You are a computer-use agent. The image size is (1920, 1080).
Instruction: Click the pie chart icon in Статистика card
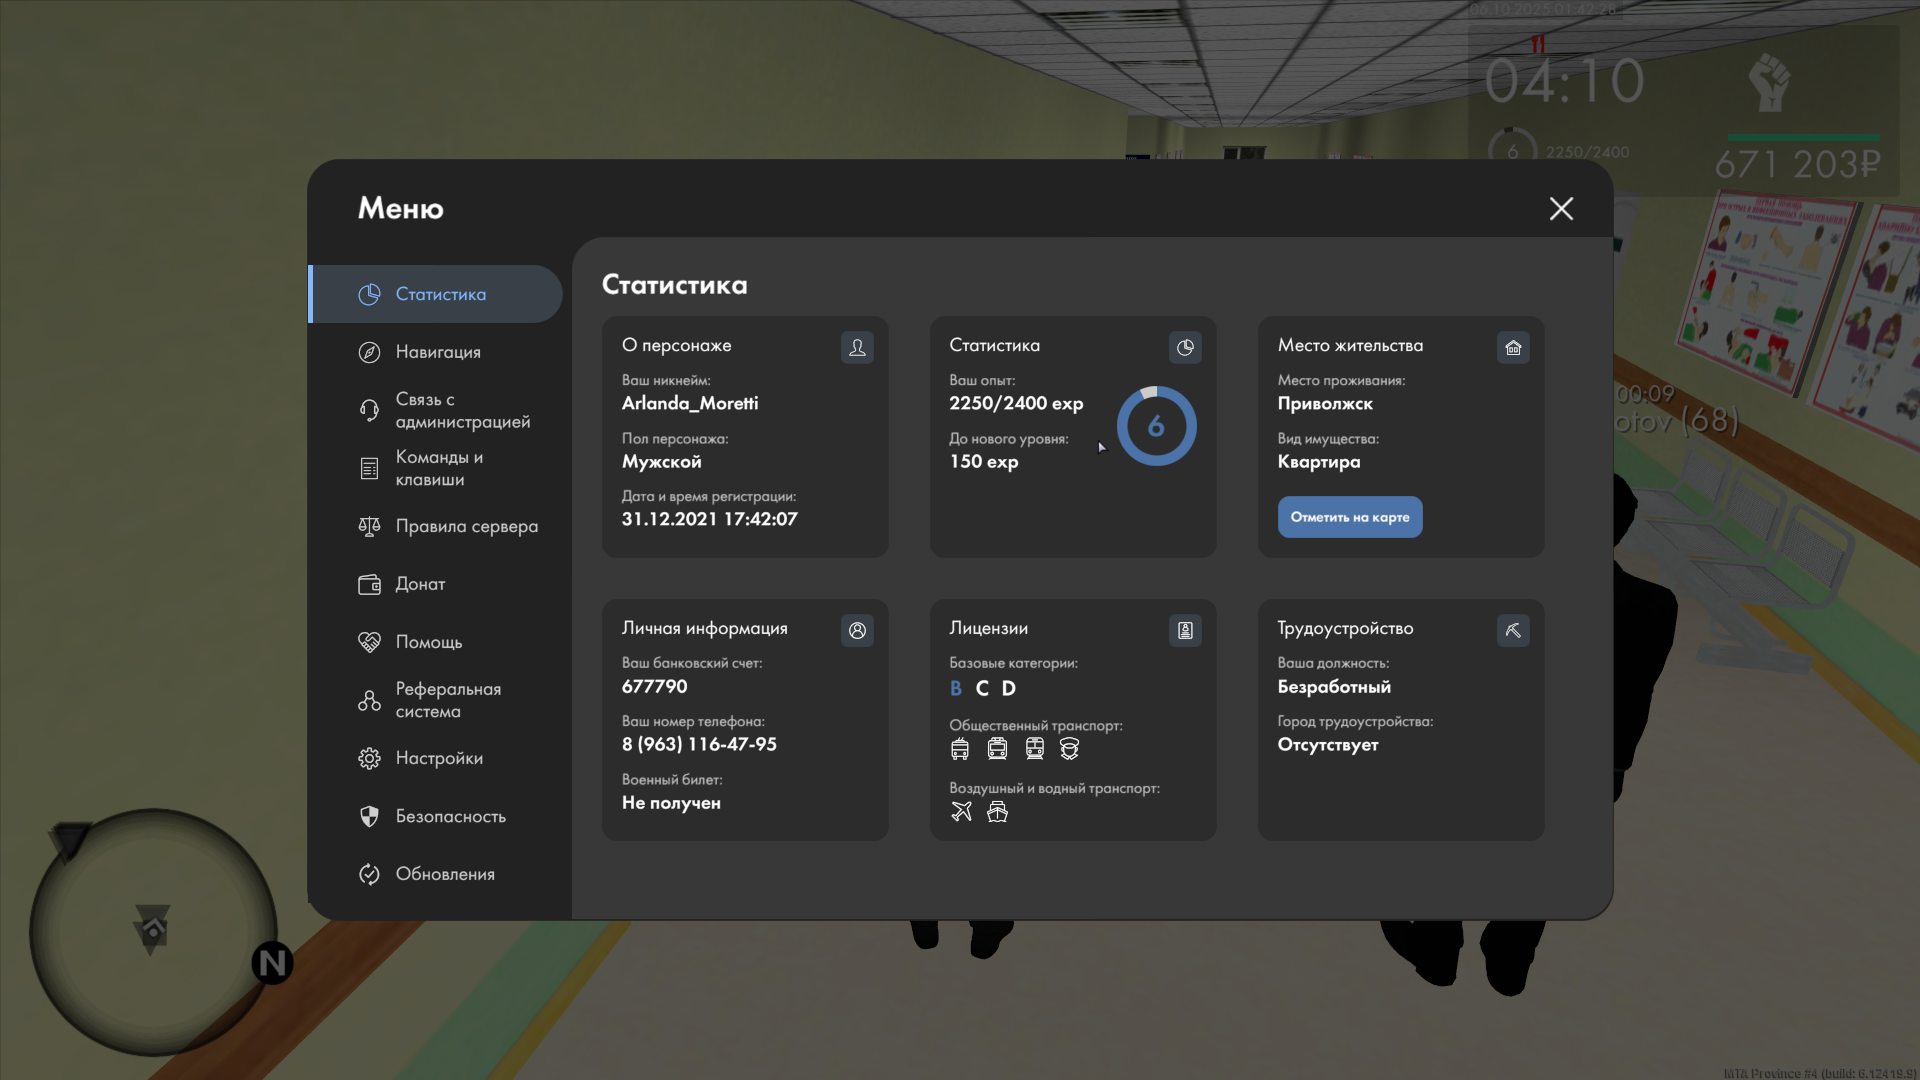[x=1185, y=347]
